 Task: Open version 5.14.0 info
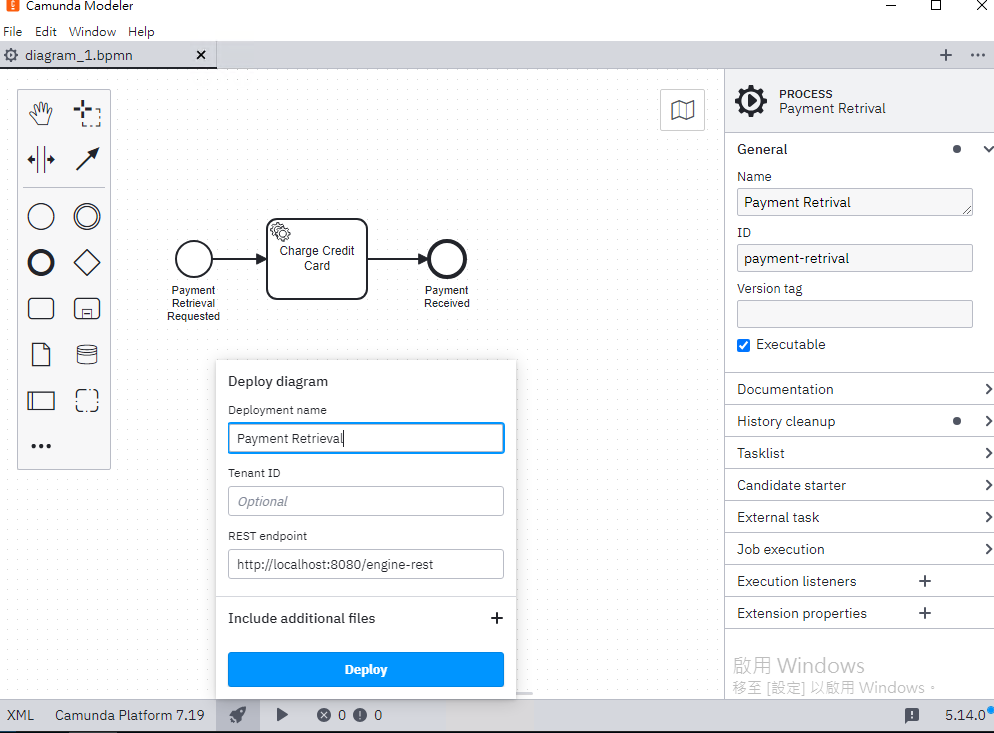[965, 715]
